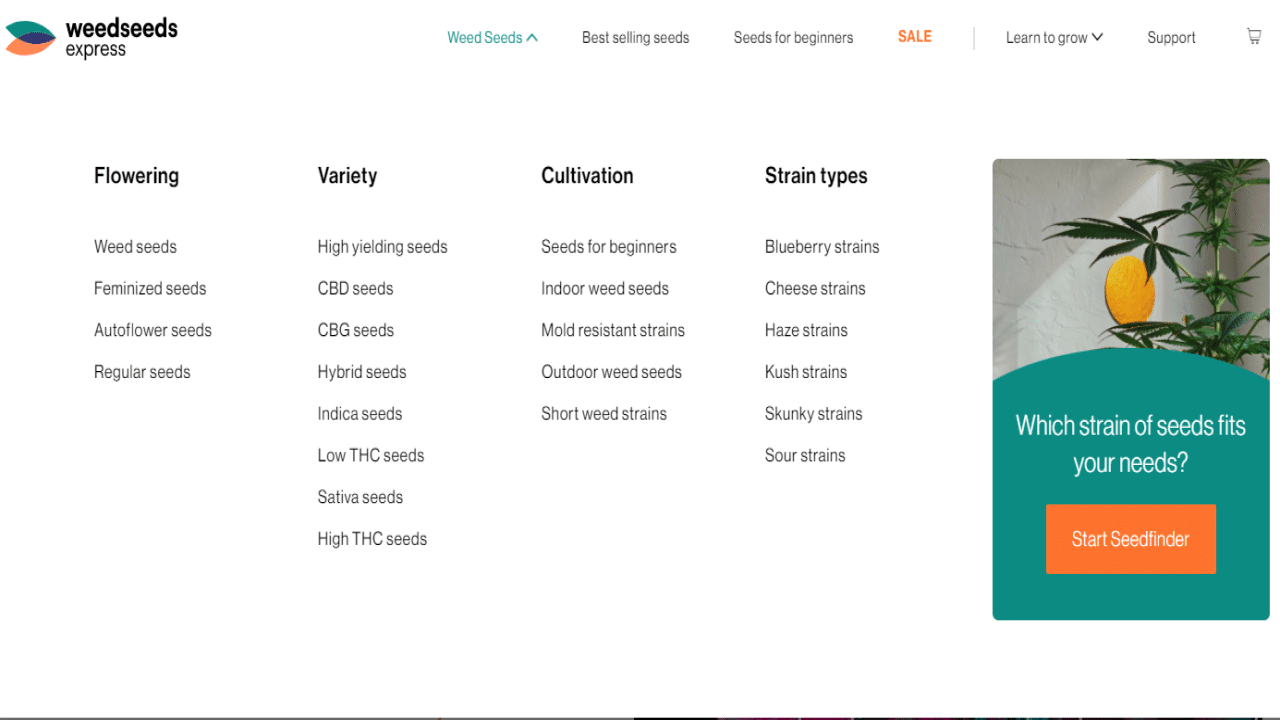Click the Start Seedfinder button
The width and height of the screenshot is (1280, 720).
click(1131, 539)
